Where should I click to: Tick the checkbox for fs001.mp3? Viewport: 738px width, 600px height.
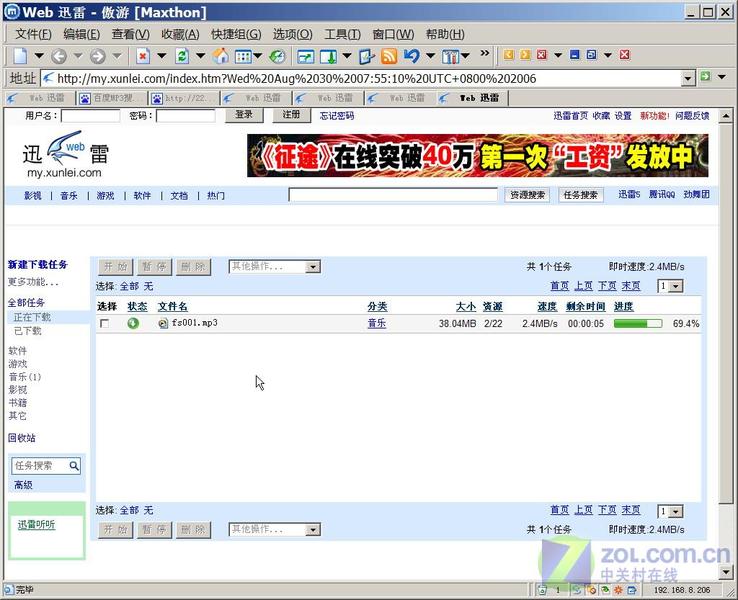(x=104, y=323)
